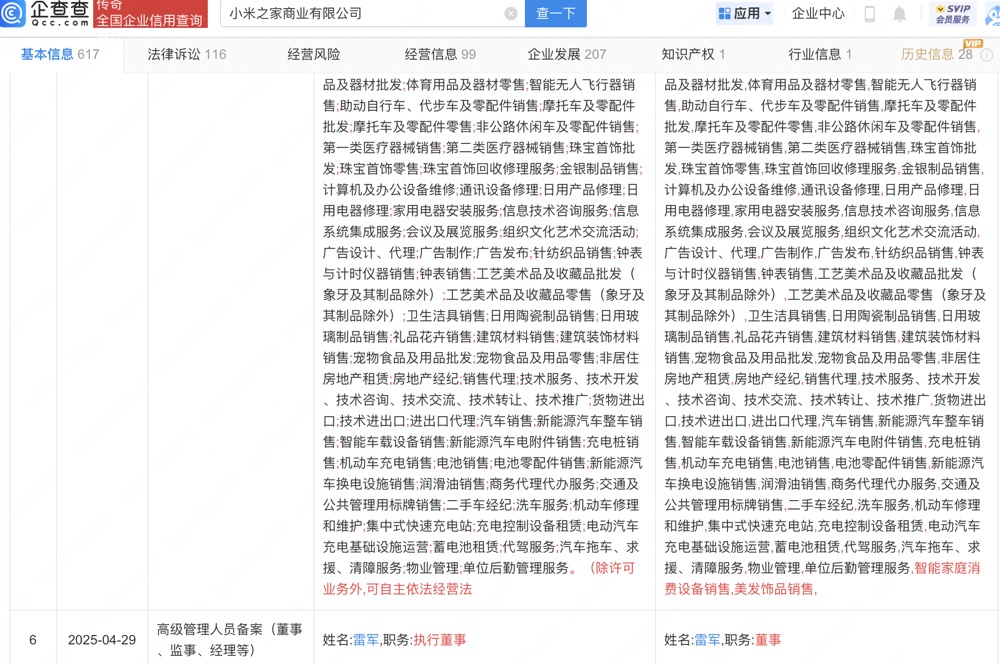Click the 高级管理人员备案 change item text
Screen dimensions: 1000x664
(x=230, y=640)
